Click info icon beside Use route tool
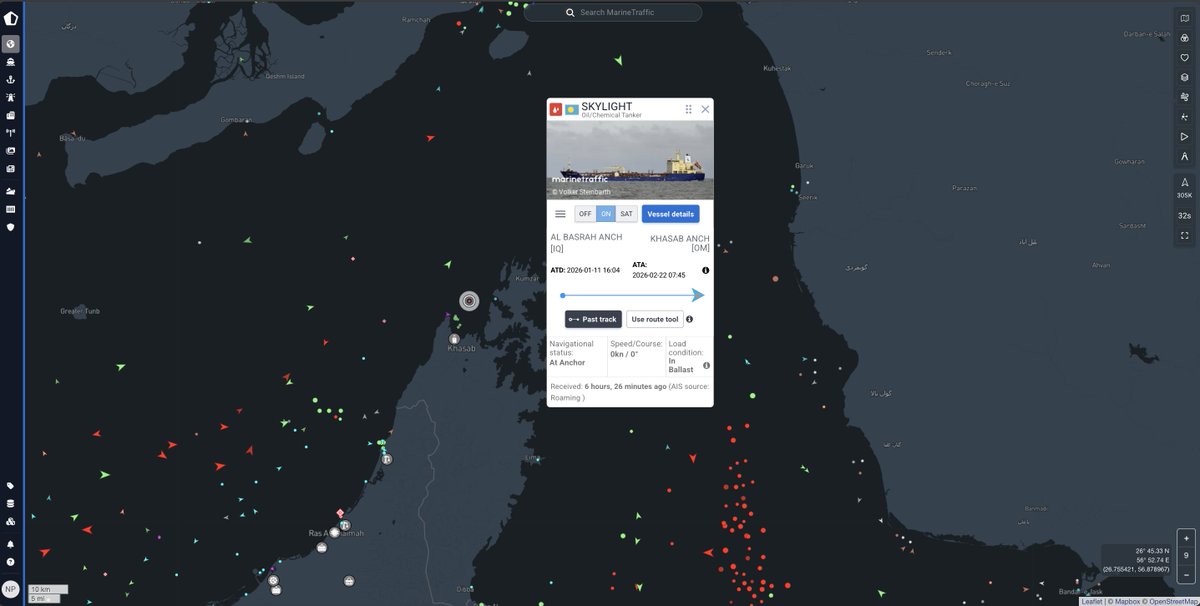 click(x=690, y=319)
